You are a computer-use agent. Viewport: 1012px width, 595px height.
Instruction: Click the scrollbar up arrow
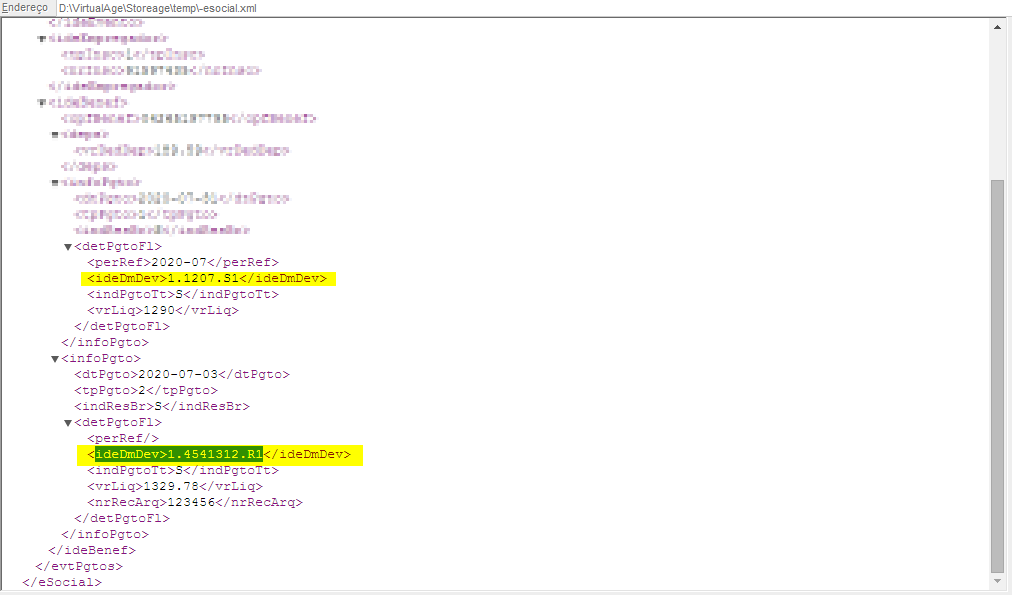[x=997, y=27]
